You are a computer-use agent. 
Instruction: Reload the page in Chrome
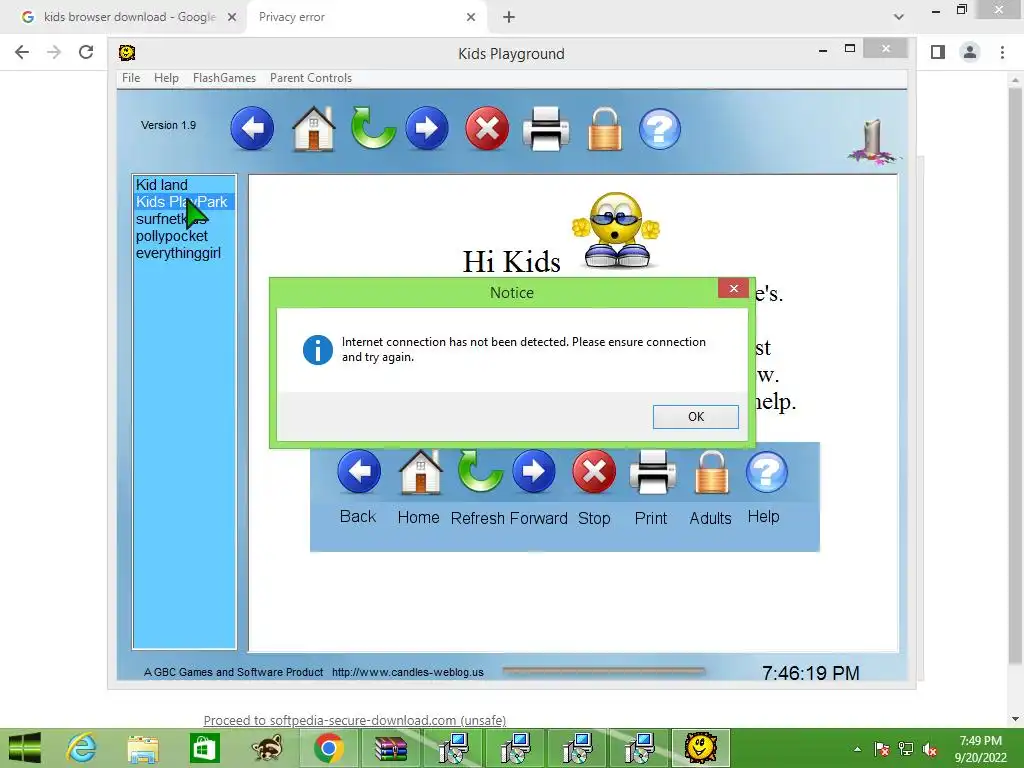tap(86, 52)
